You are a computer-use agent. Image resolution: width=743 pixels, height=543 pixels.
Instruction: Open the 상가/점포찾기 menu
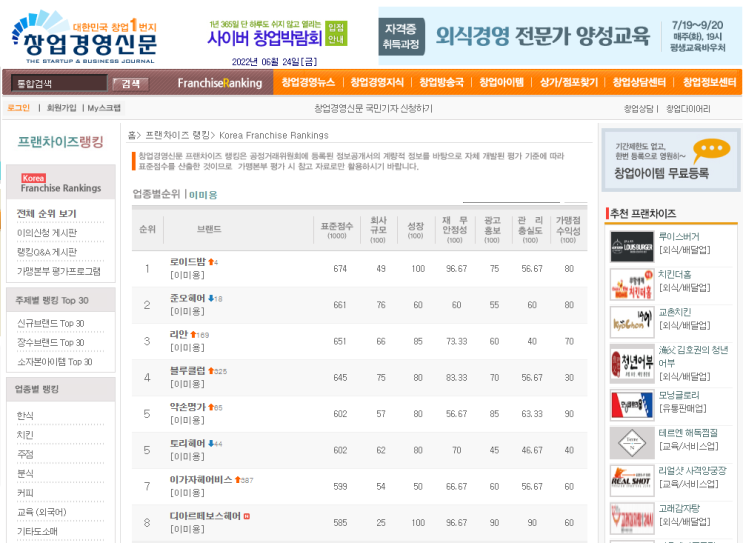pos(569,82)
